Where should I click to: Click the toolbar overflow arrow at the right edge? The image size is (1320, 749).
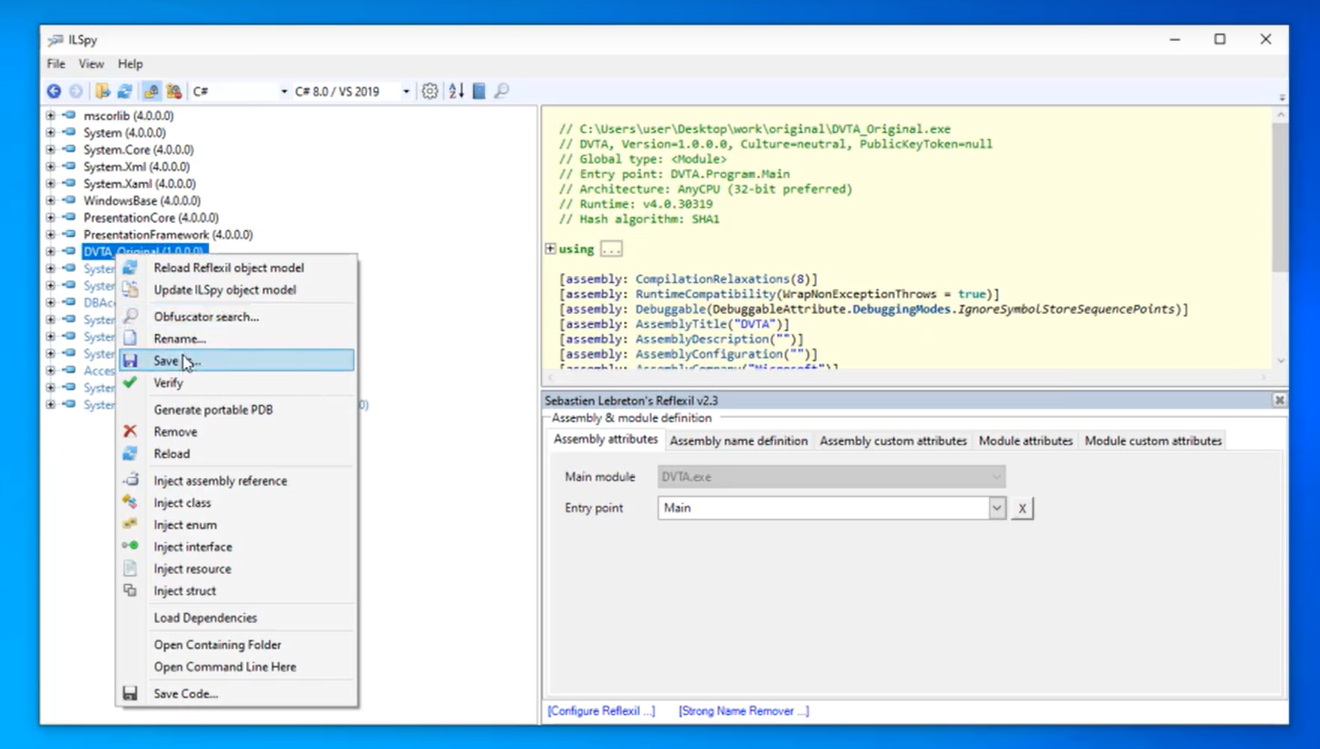[1282, 98]
